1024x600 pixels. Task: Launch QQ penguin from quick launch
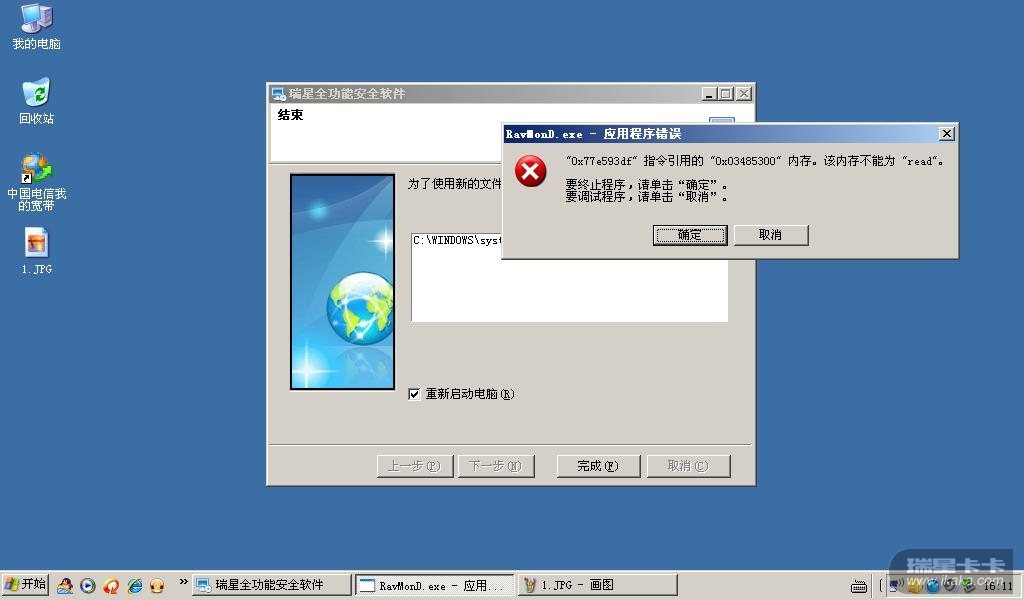[x=65, y=585]
